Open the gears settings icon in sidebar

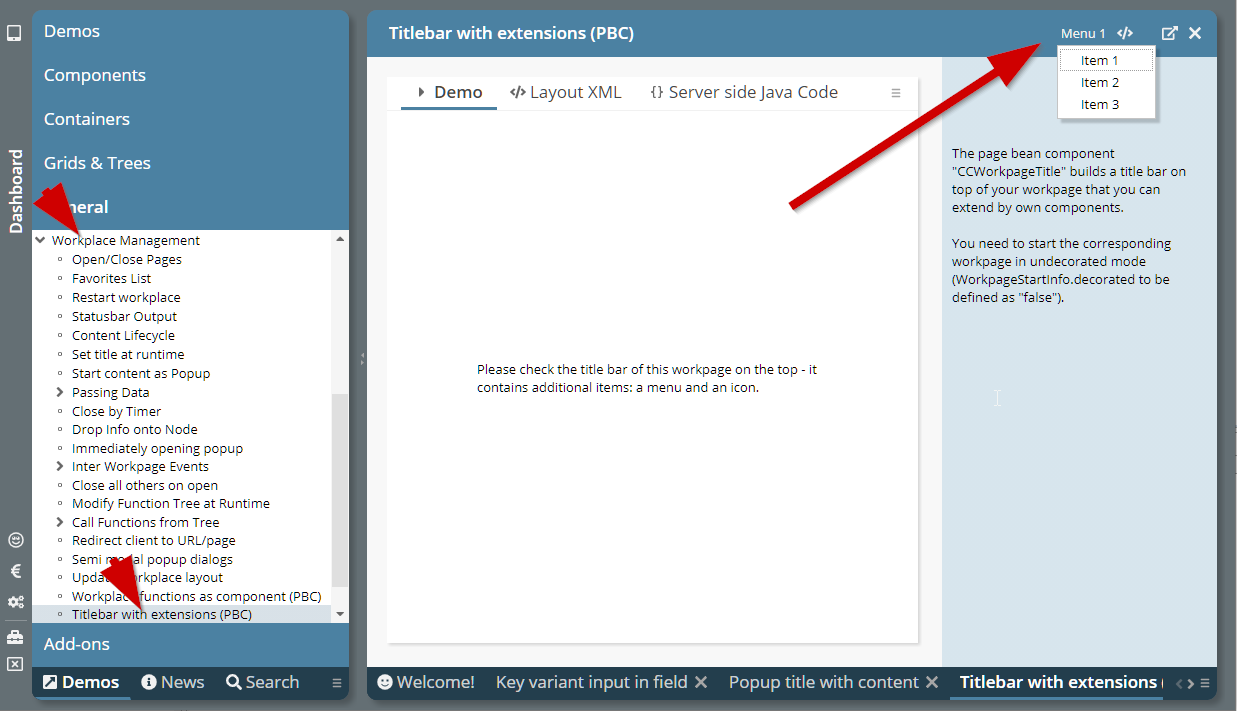(15, 602)
